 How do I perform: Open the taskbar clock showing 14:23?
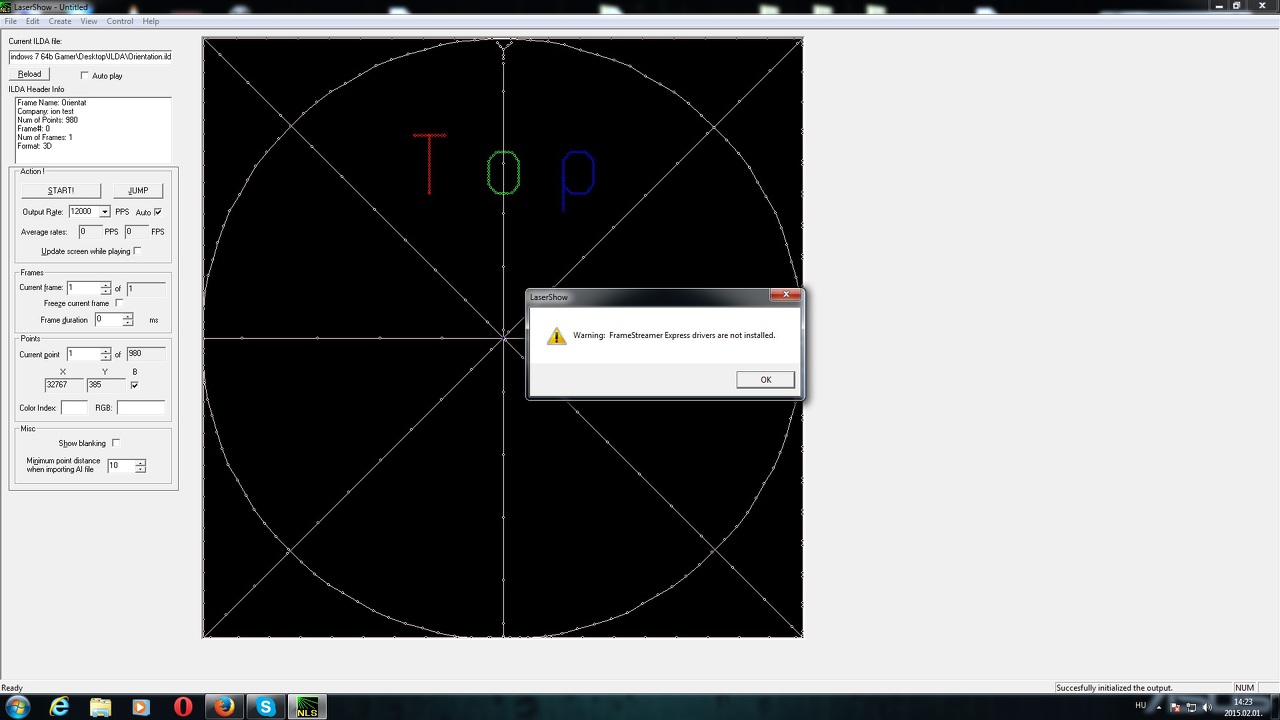[1243, 707]
